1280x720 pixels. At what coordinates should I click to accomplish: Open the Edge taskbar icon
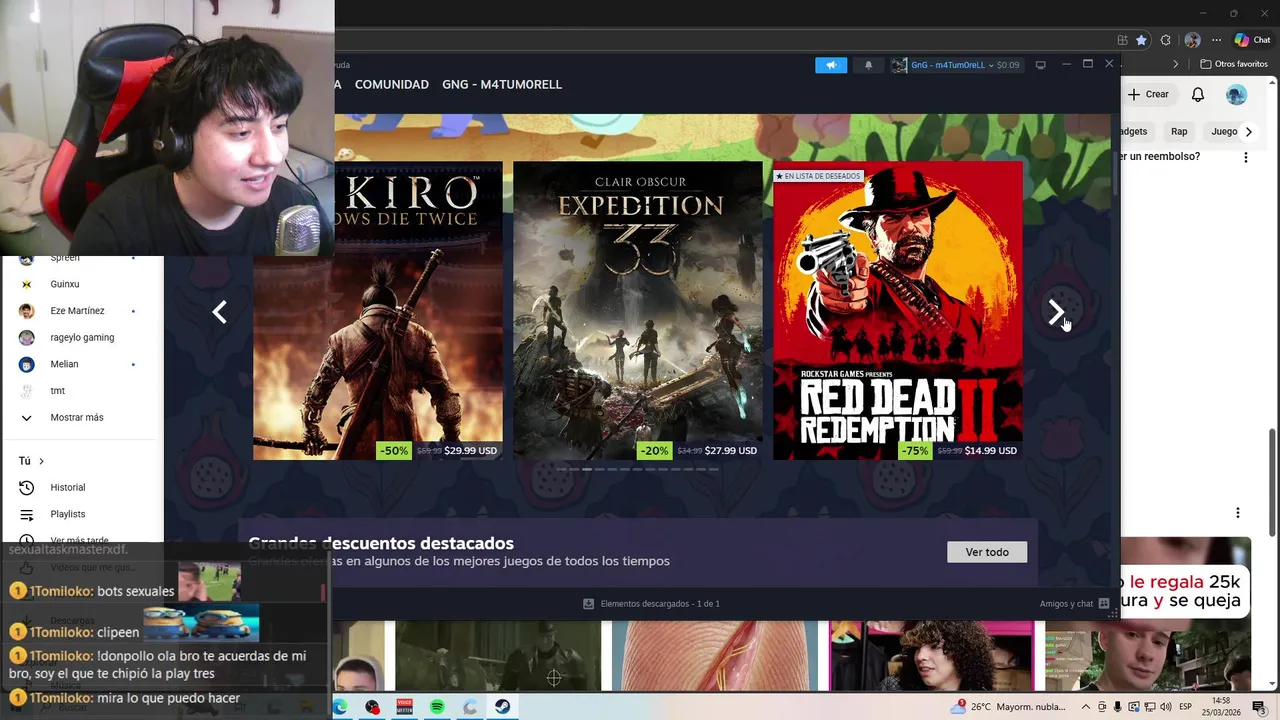(340, 707)
